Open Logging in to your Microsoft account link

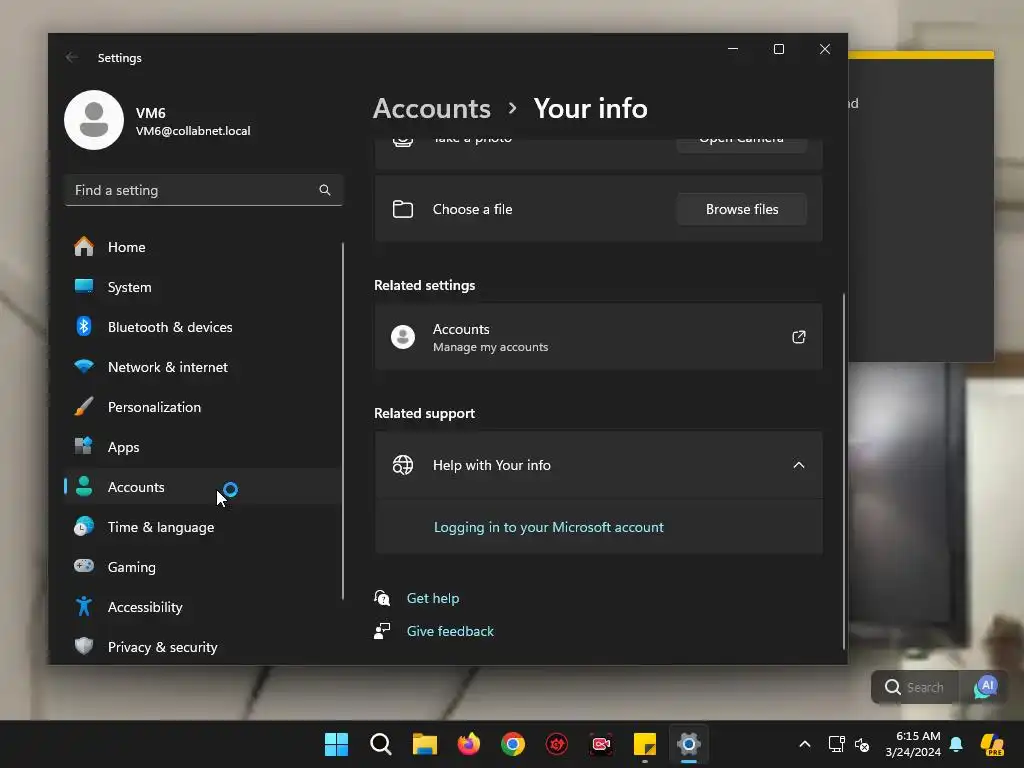click(x=549, y=527)
